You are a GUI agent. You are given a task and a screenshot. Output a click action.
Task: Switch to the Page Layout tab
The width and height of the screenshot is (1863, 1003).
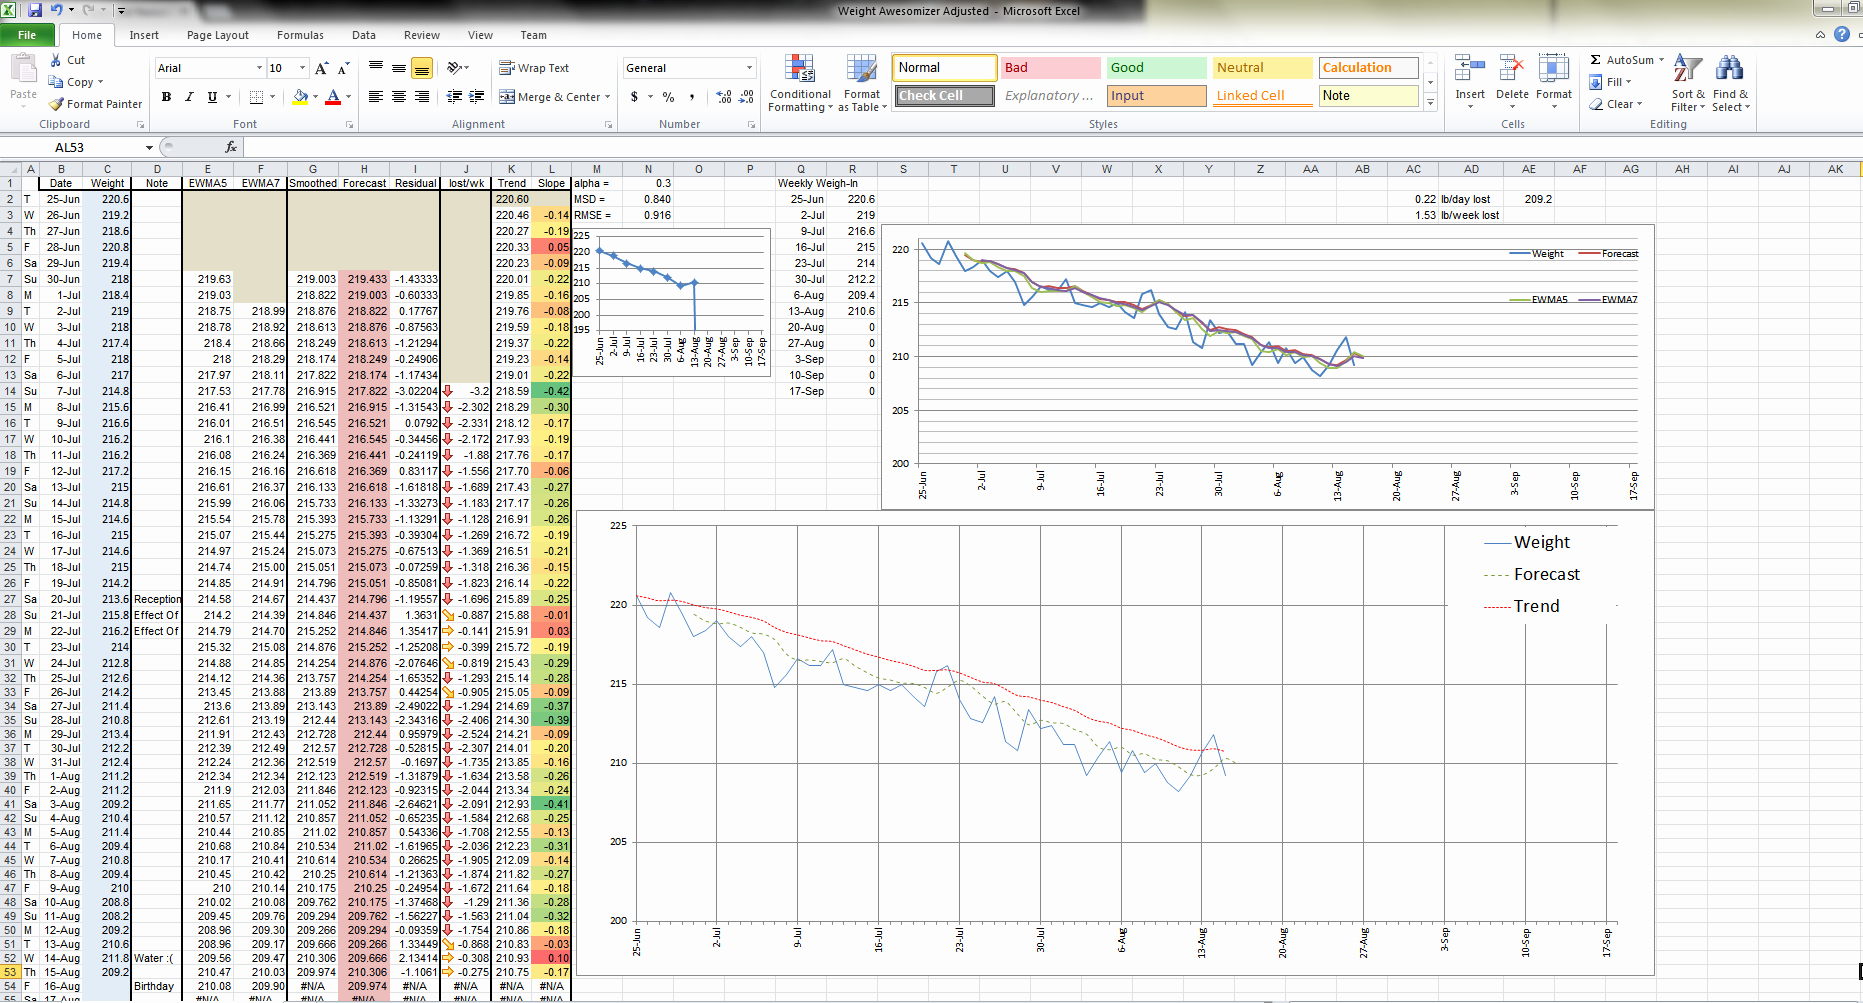[x=218, y=35]
